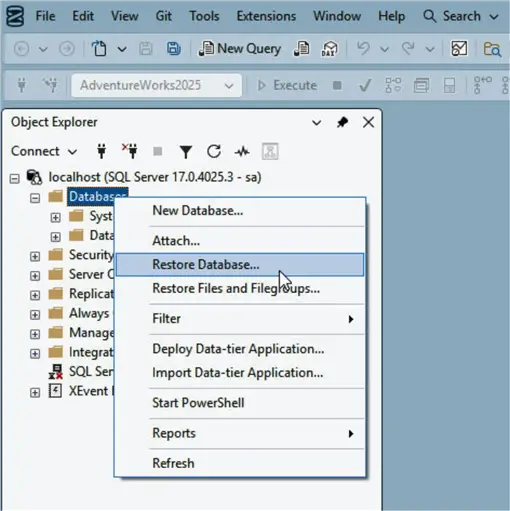Click the Execute button
The width and height of the screenshot is (510, 511).
point(287,86)
